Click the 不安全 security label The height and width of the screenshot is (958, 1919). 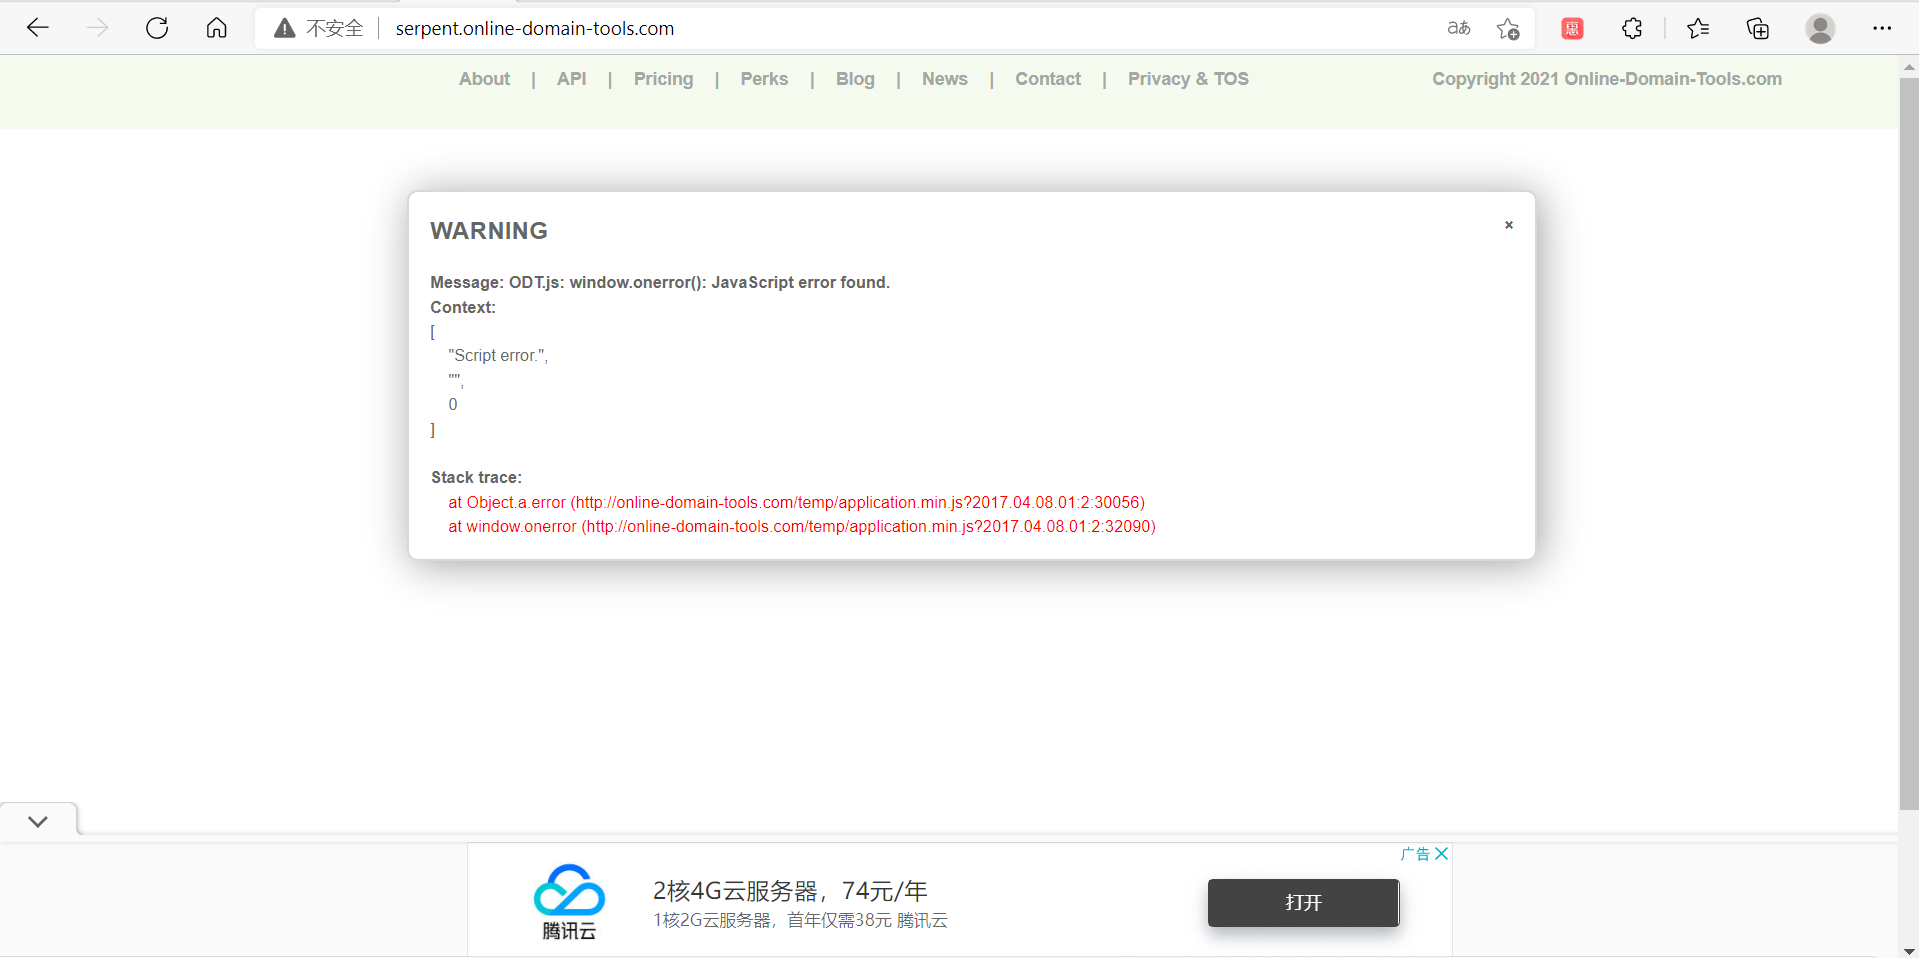click(x=334, y=28)
